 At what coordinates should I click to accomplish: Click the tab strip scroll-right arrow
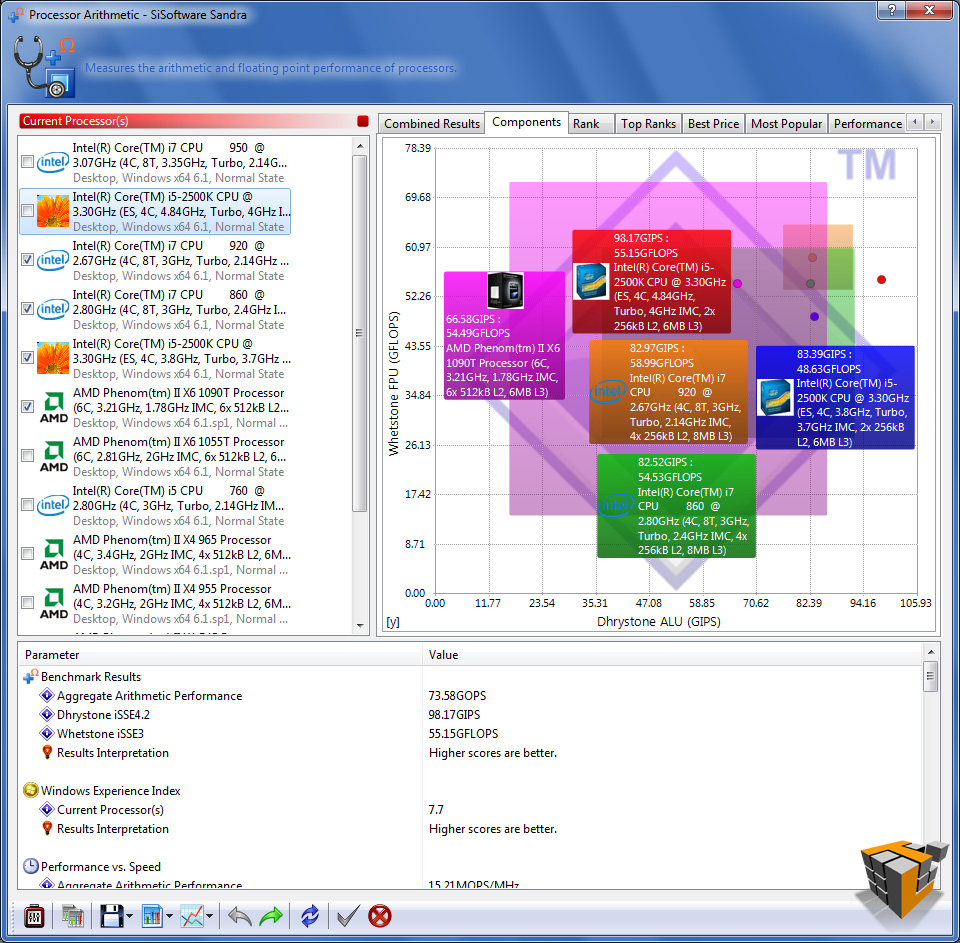tap(932, 122)
